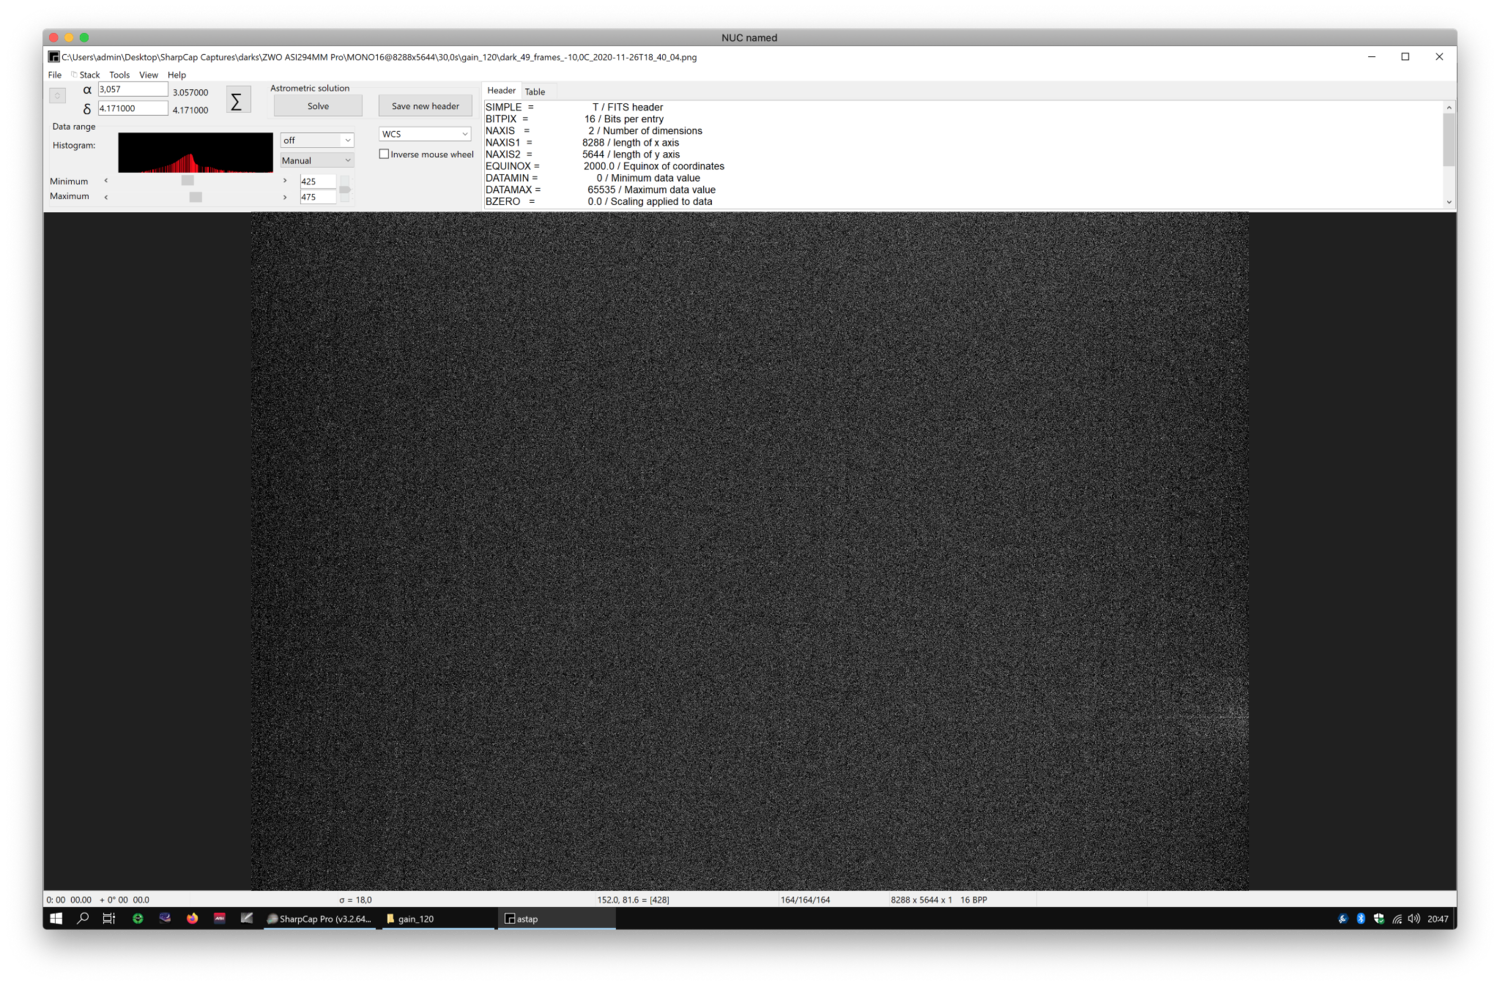This screenshot has height=986, width=1500.
Task: Switch to the Table tab
Action: pyautogui.click(x=535, y=91)
